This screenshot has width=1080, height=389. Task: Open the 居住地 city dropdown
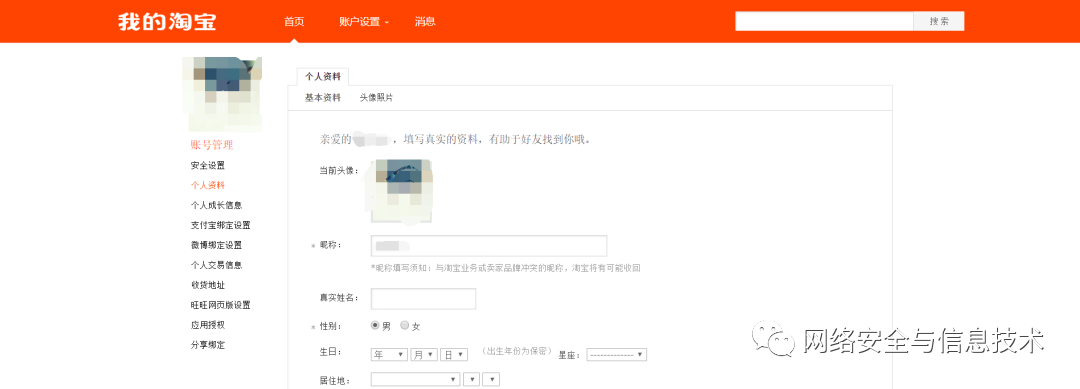coord(472,379)
